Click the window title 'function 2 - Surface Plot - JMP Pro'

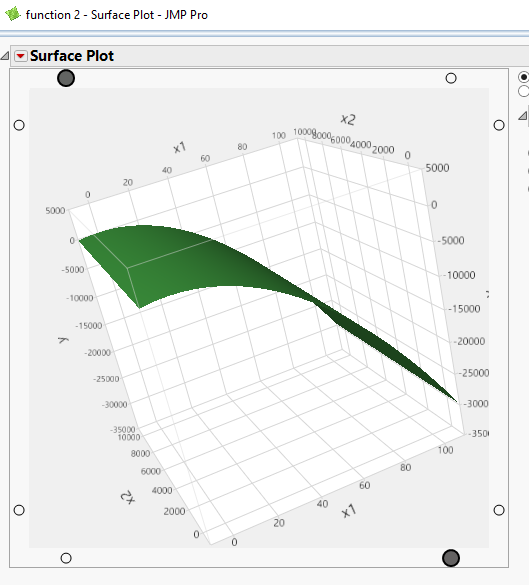117,15
